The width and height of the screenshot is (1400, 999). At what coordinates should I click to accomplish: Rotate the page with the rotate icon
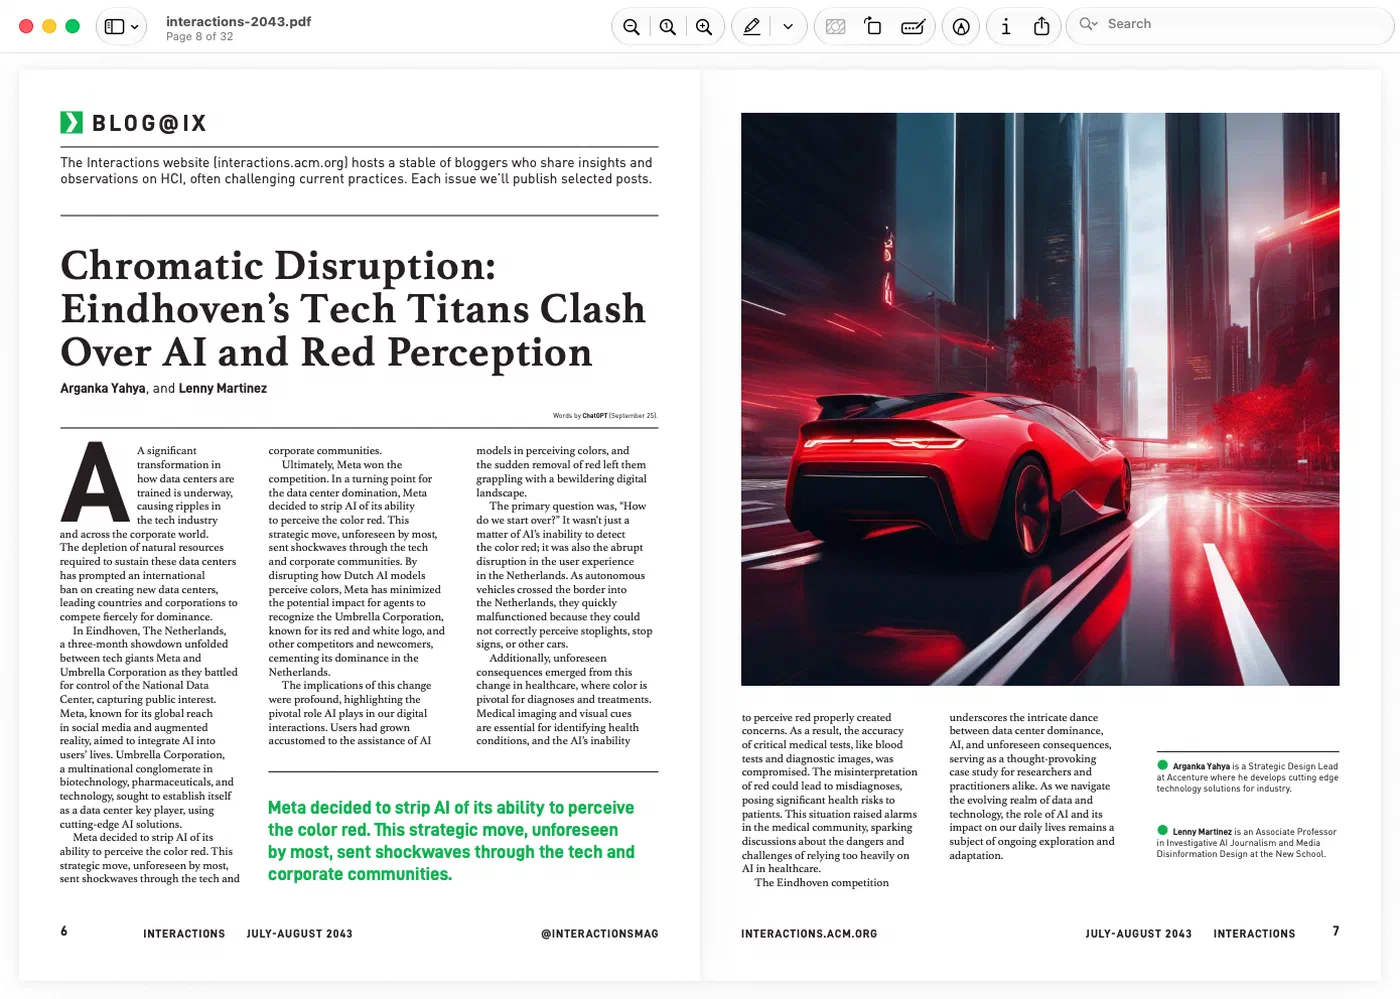(873, 27)
